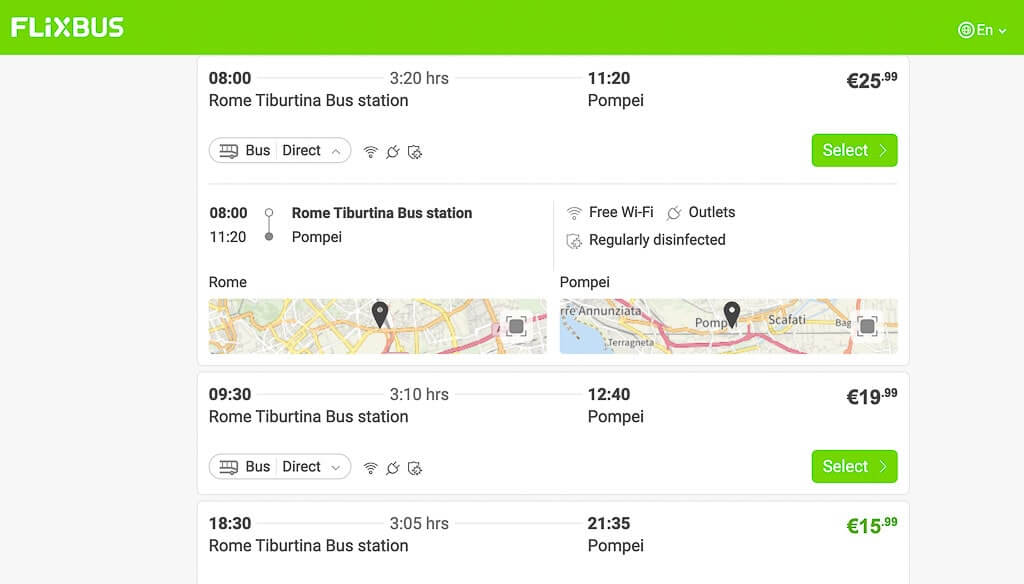
Task: Click the Wi-Fi icon on the 09:30 trip
Action: point(370,468)
